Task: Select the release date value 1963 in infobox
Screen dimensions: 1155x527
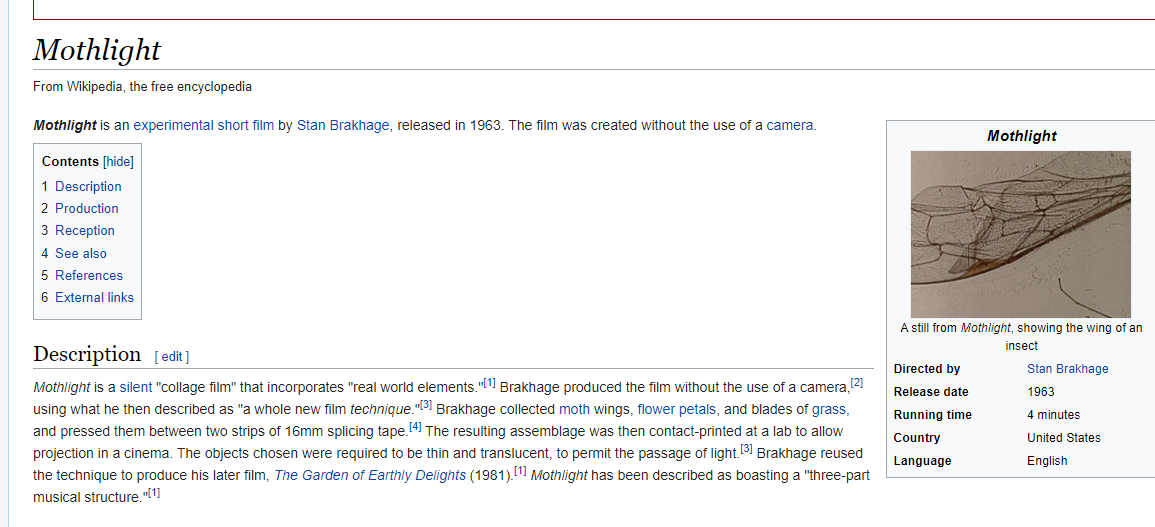Action: pos(1041,391)
